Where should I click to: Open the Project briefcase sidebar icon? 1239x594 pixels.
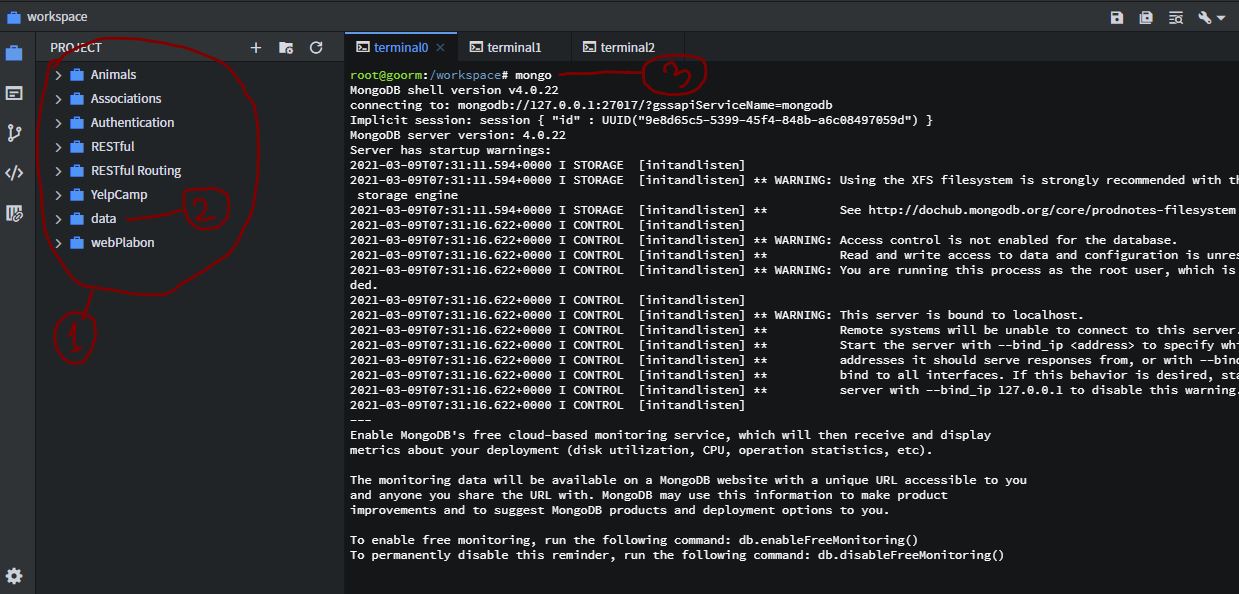point(14,53)
